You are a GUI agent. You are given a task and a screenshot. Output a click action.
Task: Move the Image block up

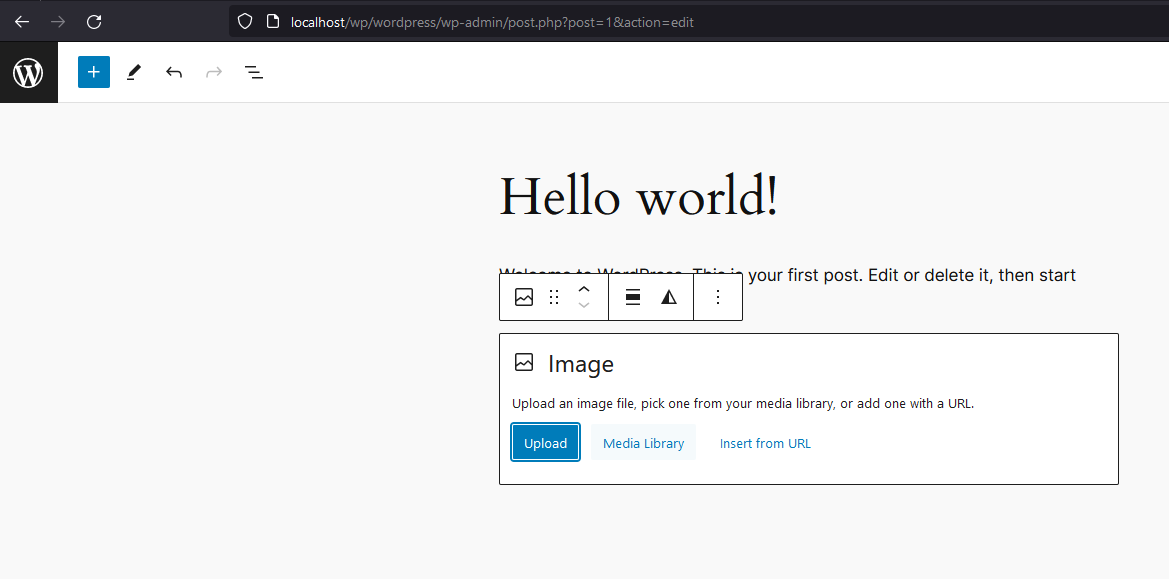pyautogui.click(x=584, y=289)
